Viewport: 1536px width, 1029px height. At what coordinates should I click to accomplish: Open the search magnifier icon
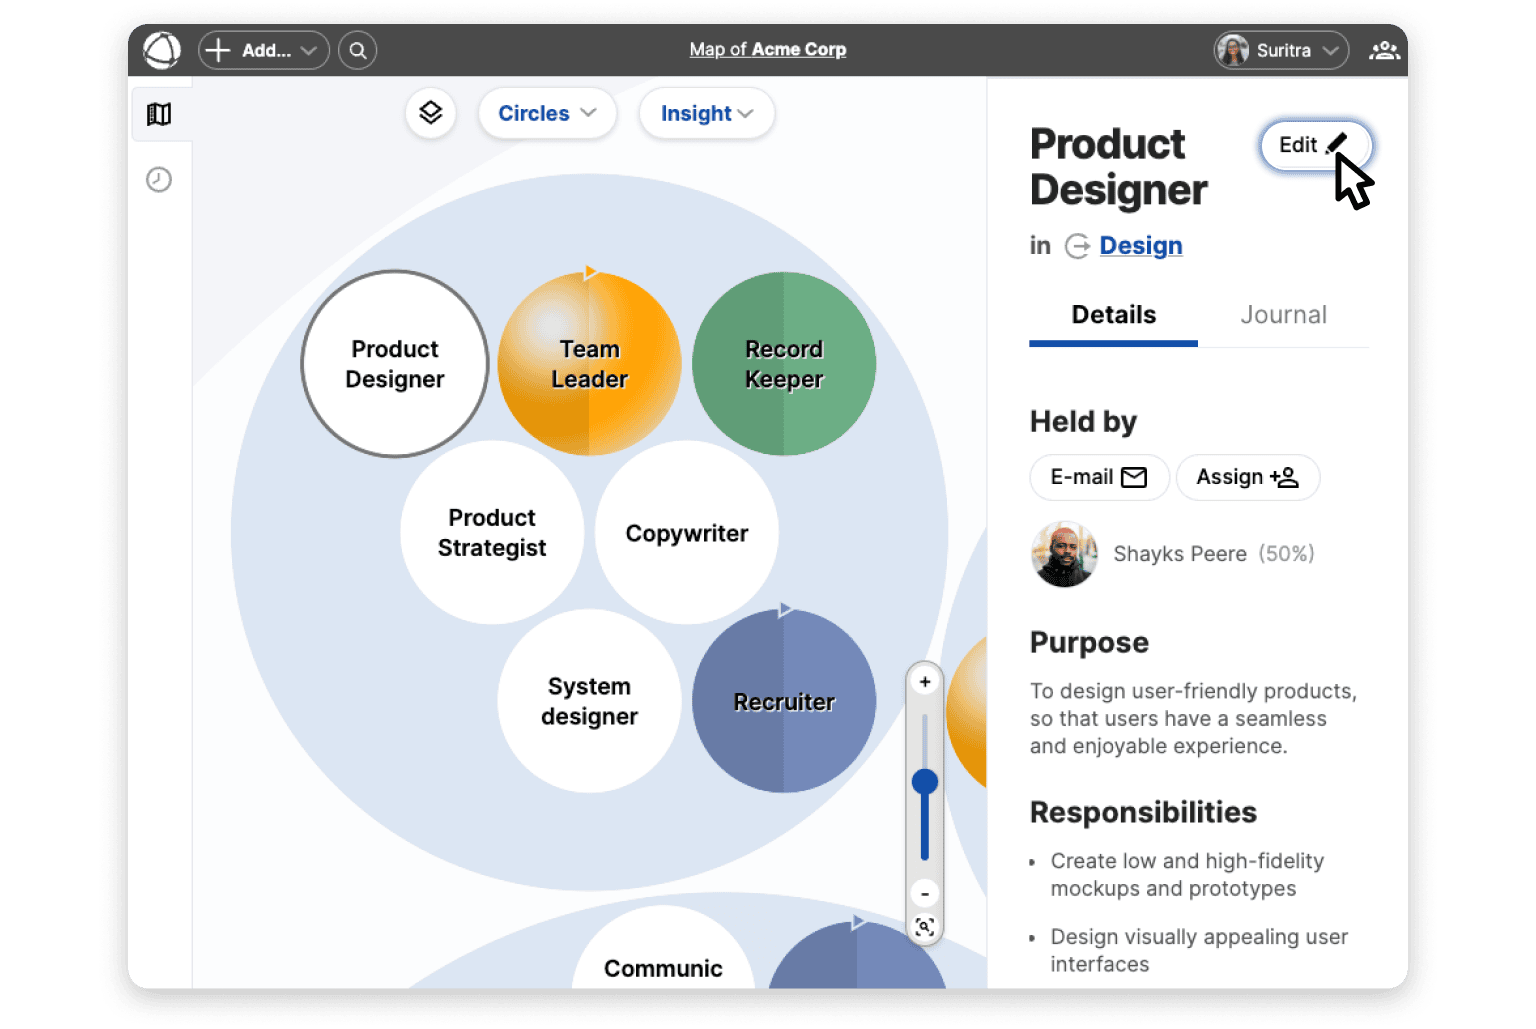click(x=357, y=50)
